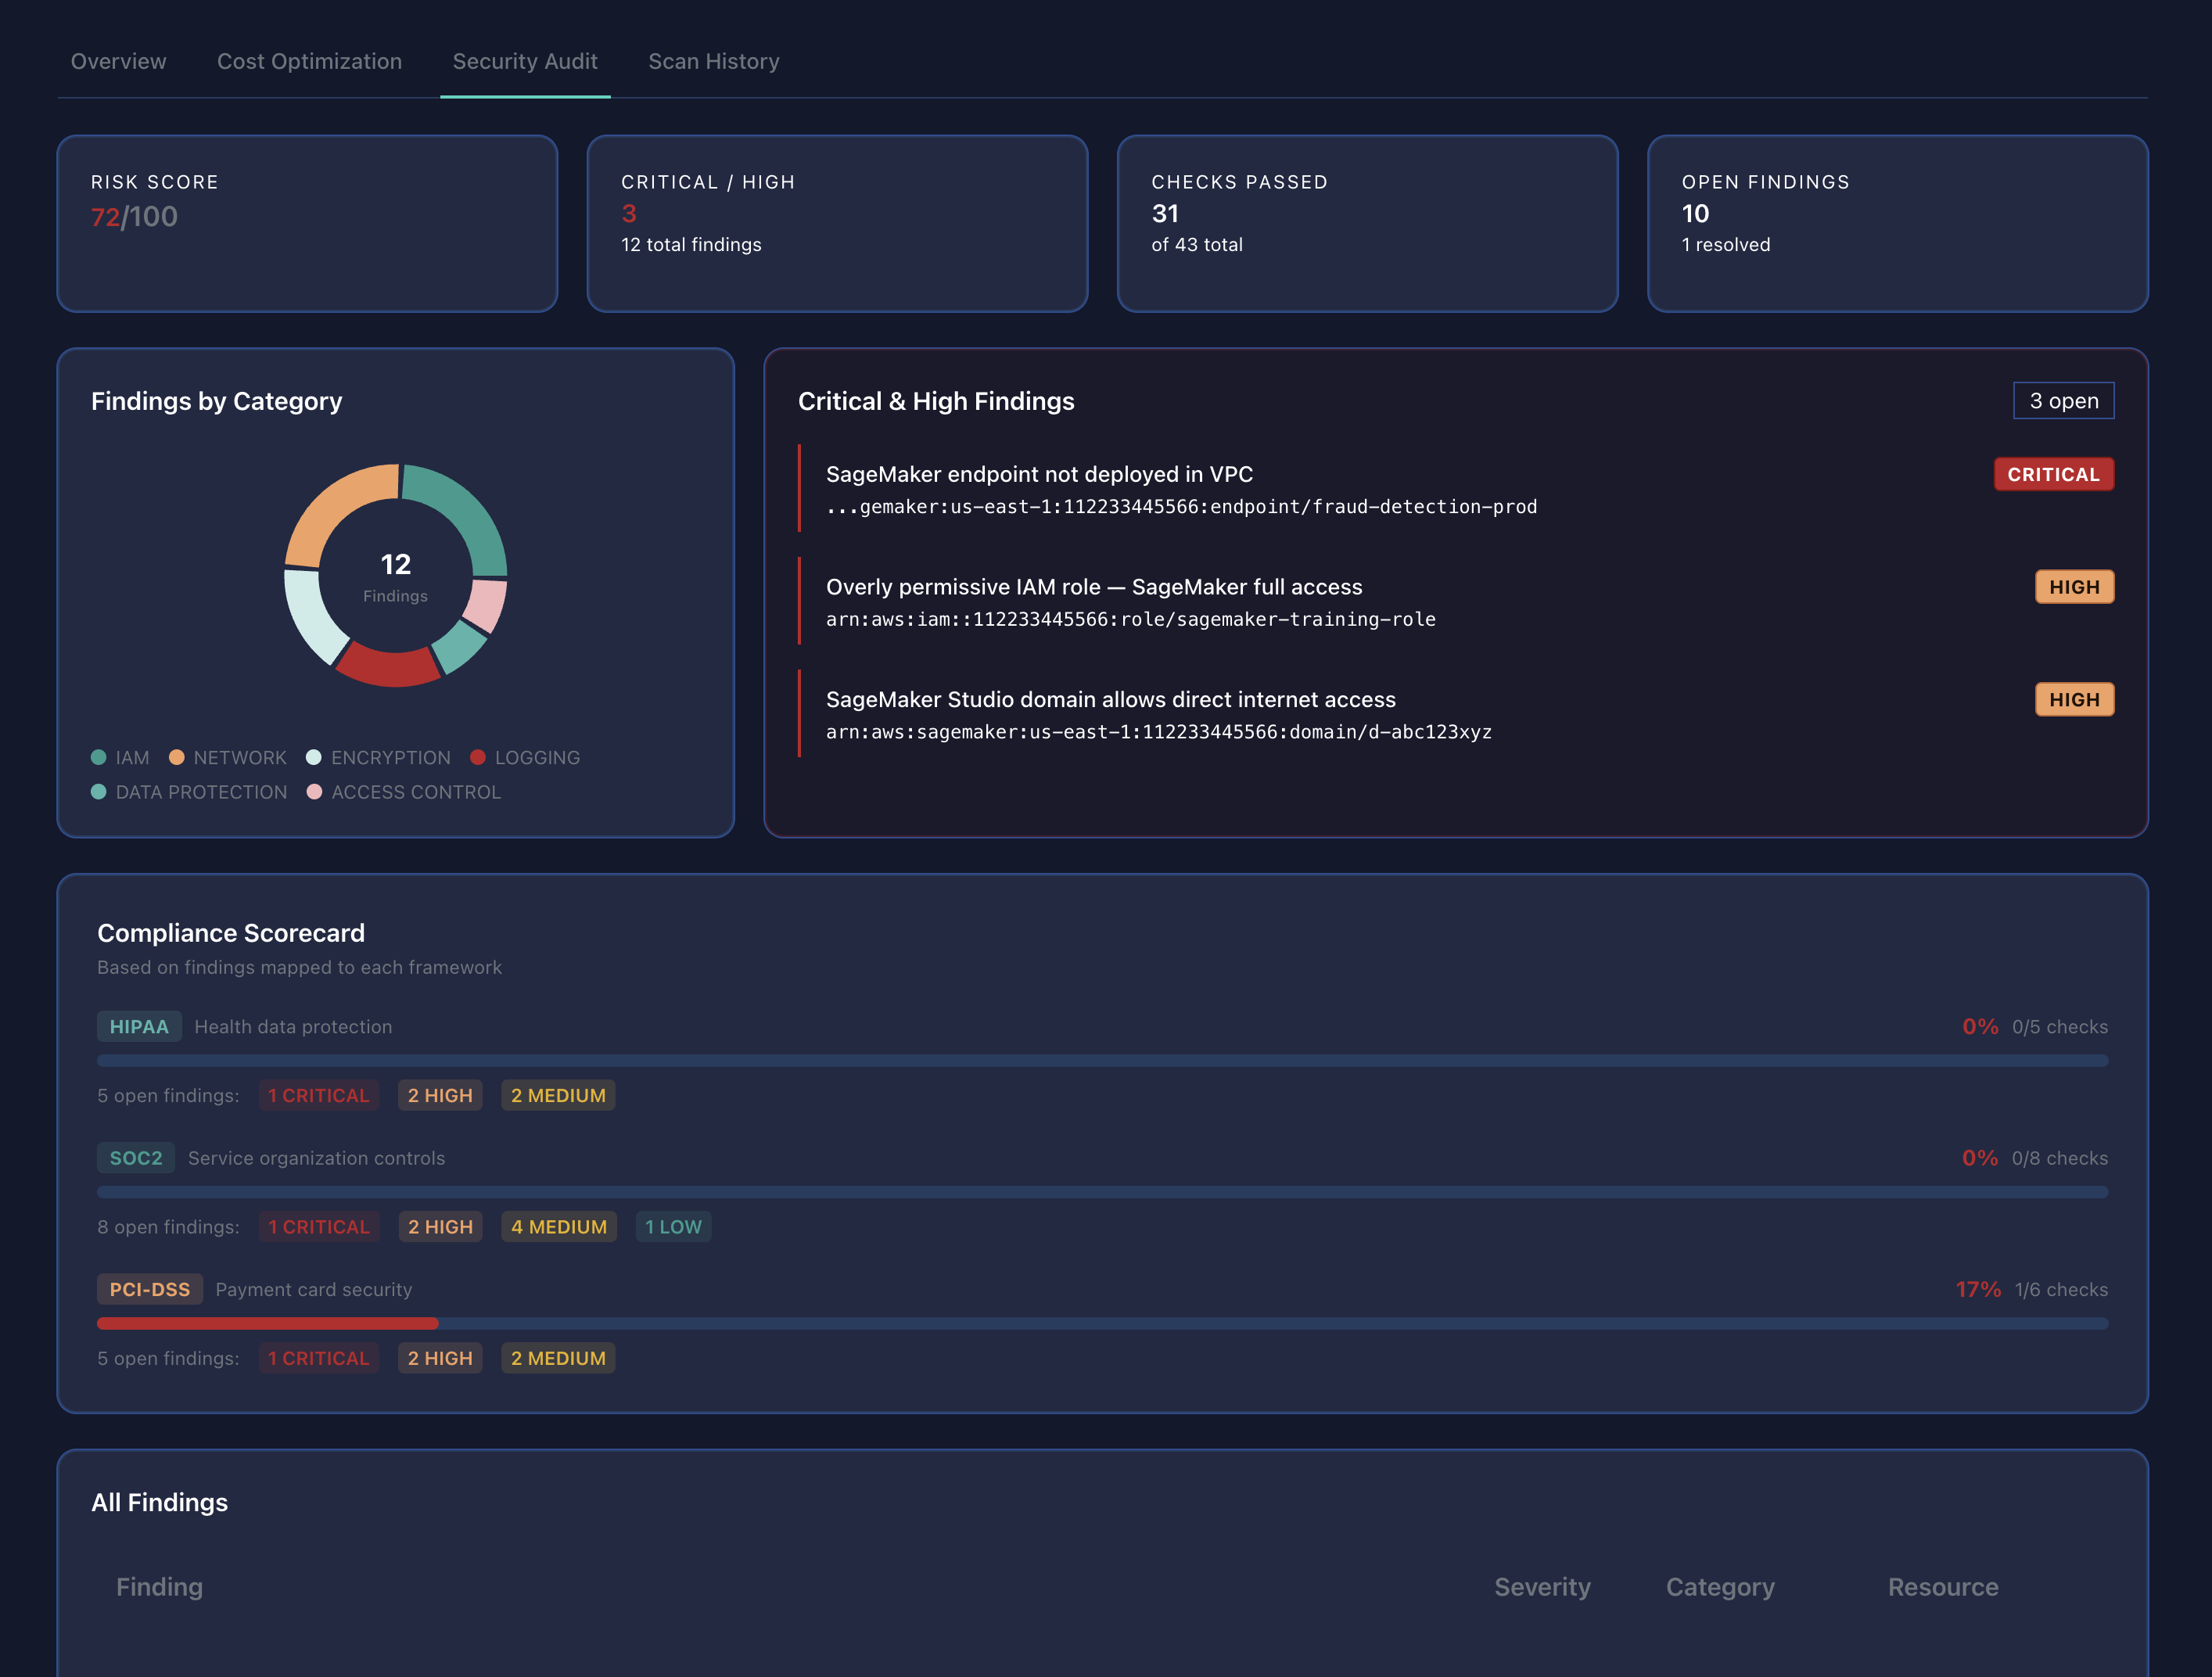Toggle the HIPAA framework badge
This screenshot has width=2212, height=1677.
138,1026
